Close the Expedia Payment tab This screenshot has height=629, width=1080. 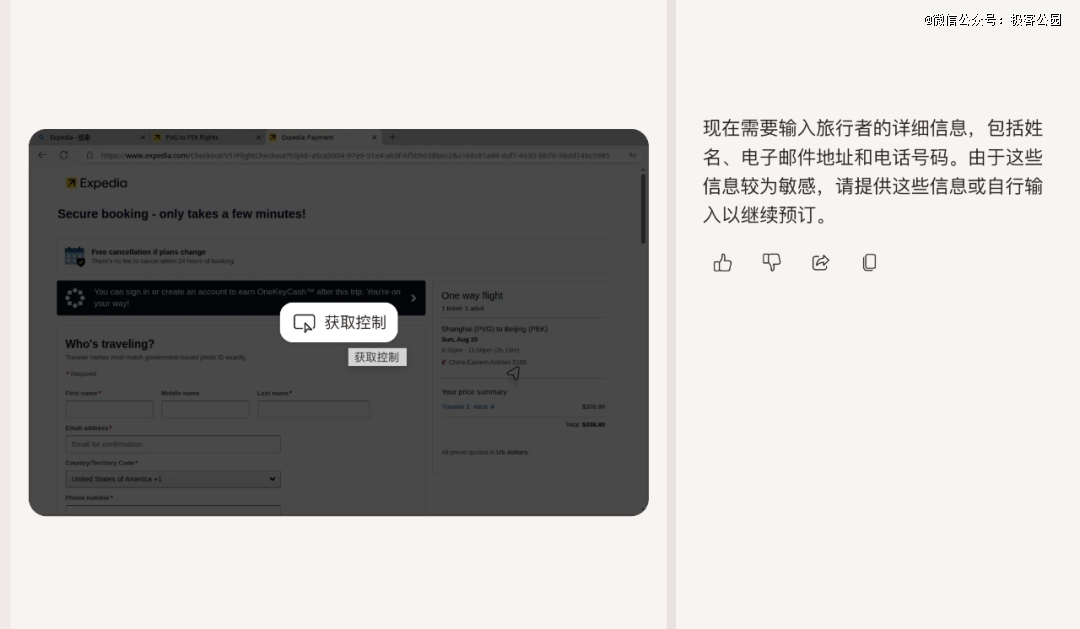point(374,137)
